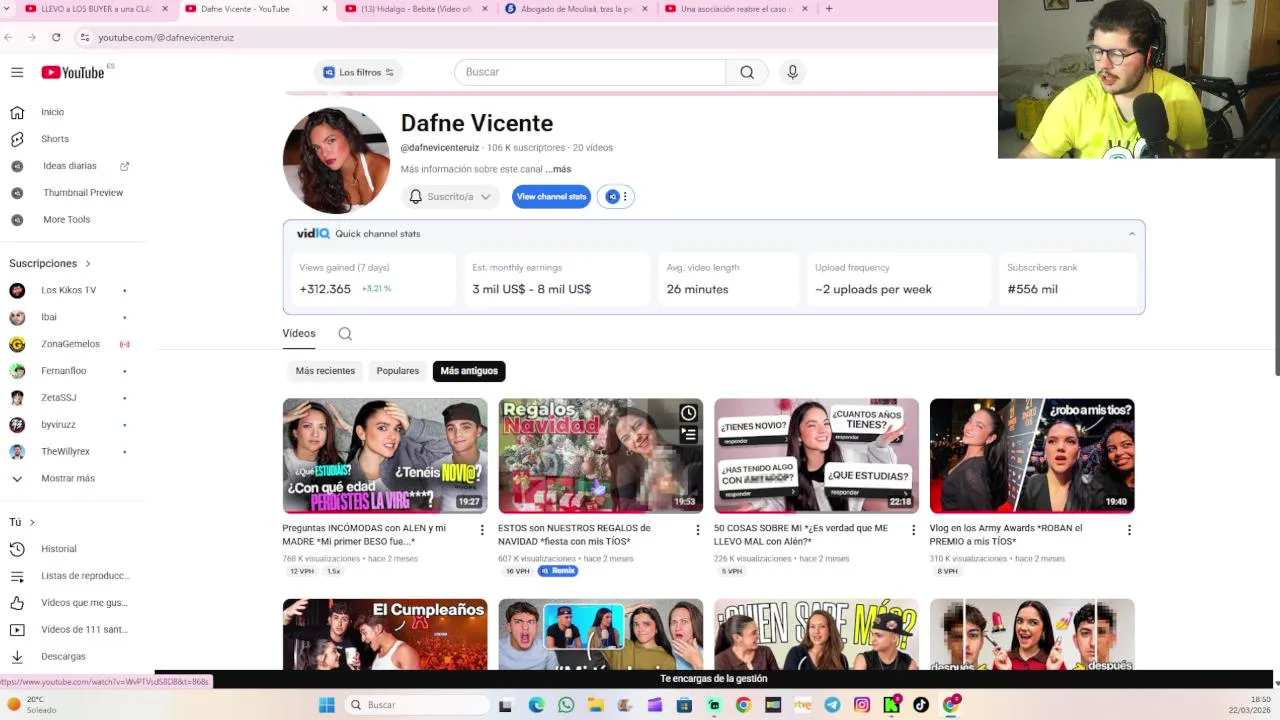Open Regalos Navidad video thumbnail
Screen dimensions: 1280x720
coord(601,456)
